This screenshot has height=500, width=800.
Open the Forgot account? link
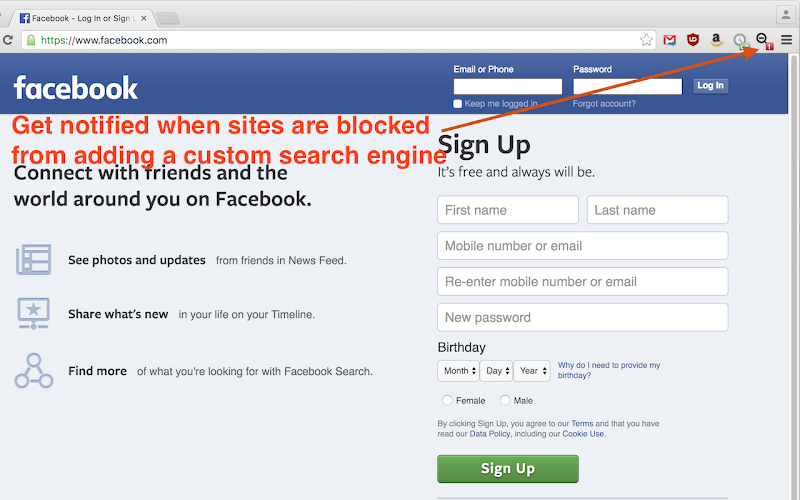pos(604,104)
